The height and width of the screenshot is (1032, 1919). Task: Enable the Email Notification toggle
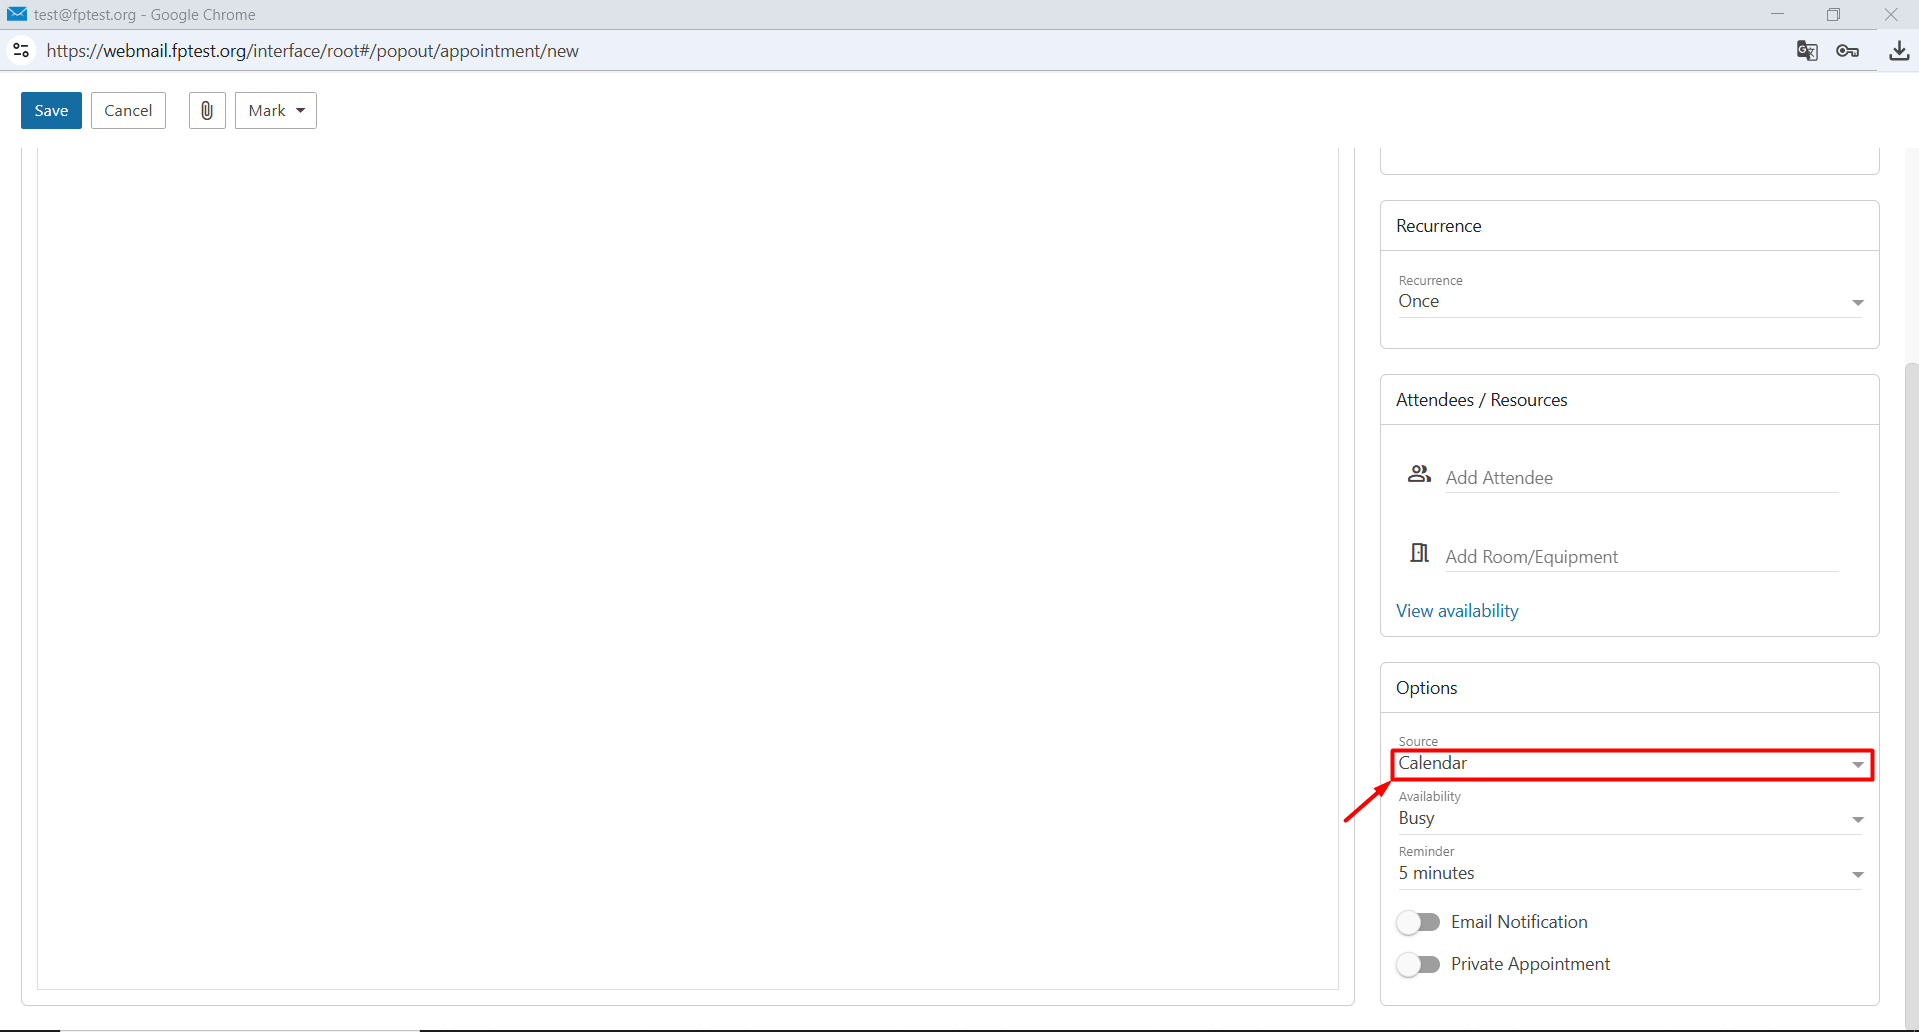coord(1418,922)
